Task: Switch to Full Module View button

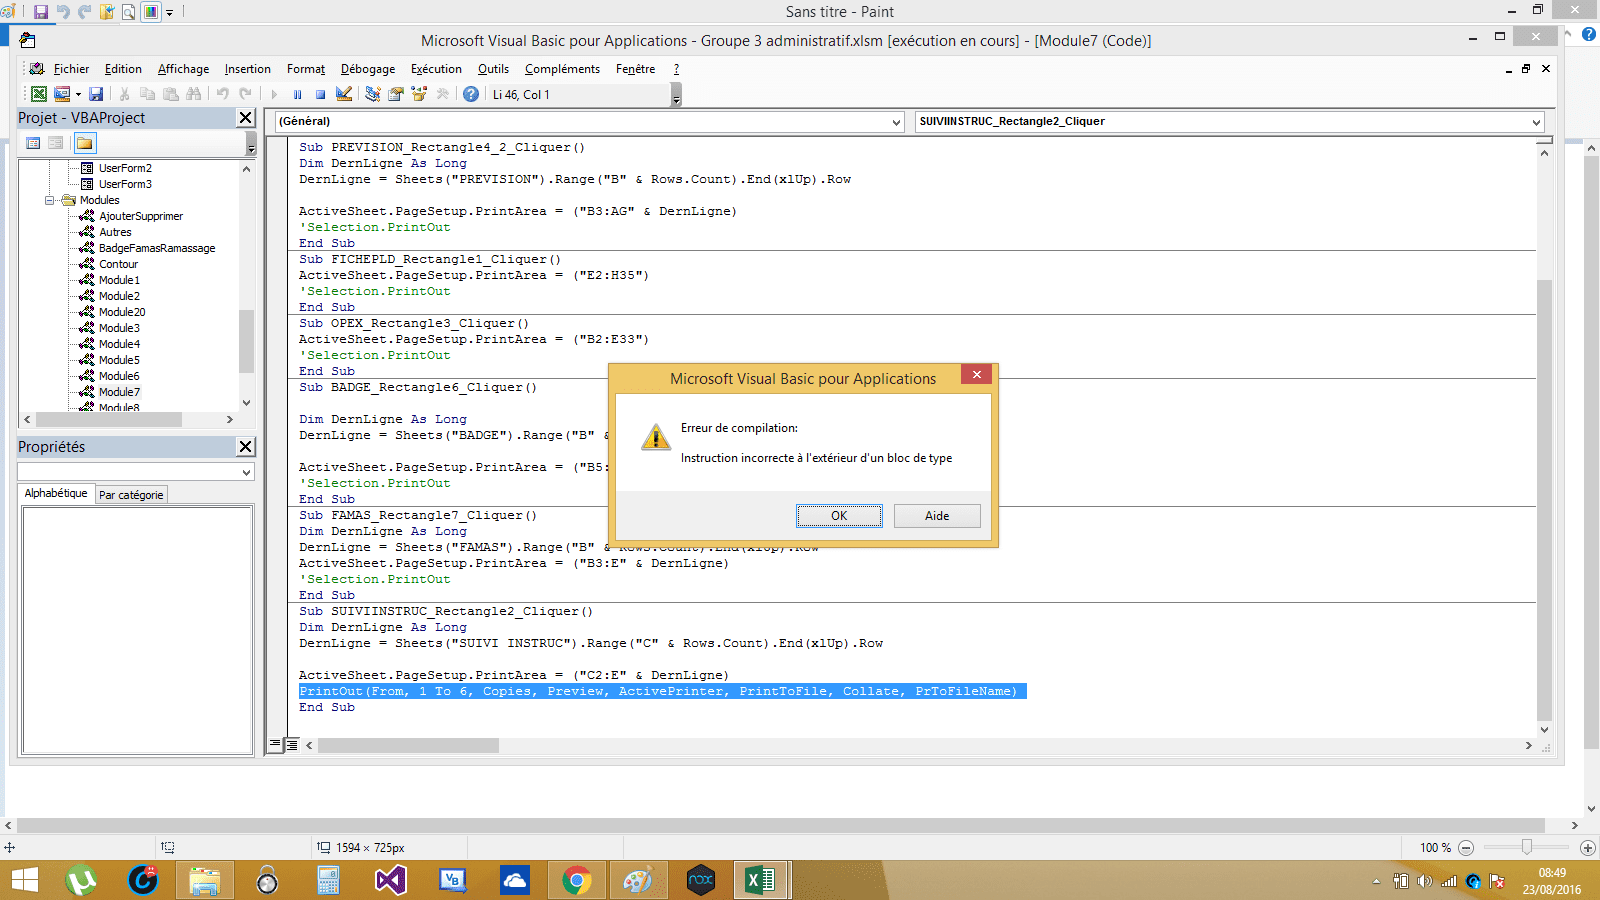Action: point(292,745)
